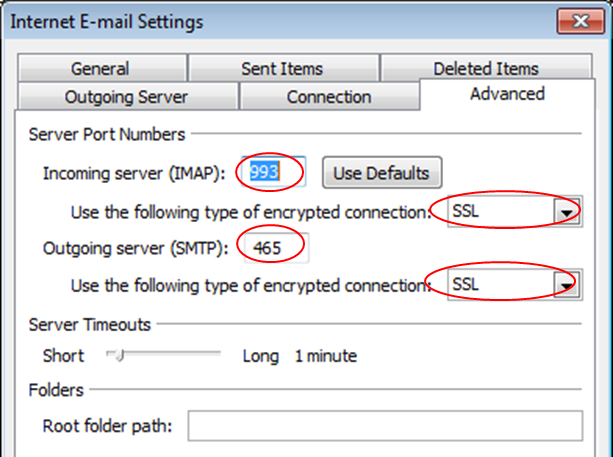Click the Use Defaults button

click(x=382, y=172)
